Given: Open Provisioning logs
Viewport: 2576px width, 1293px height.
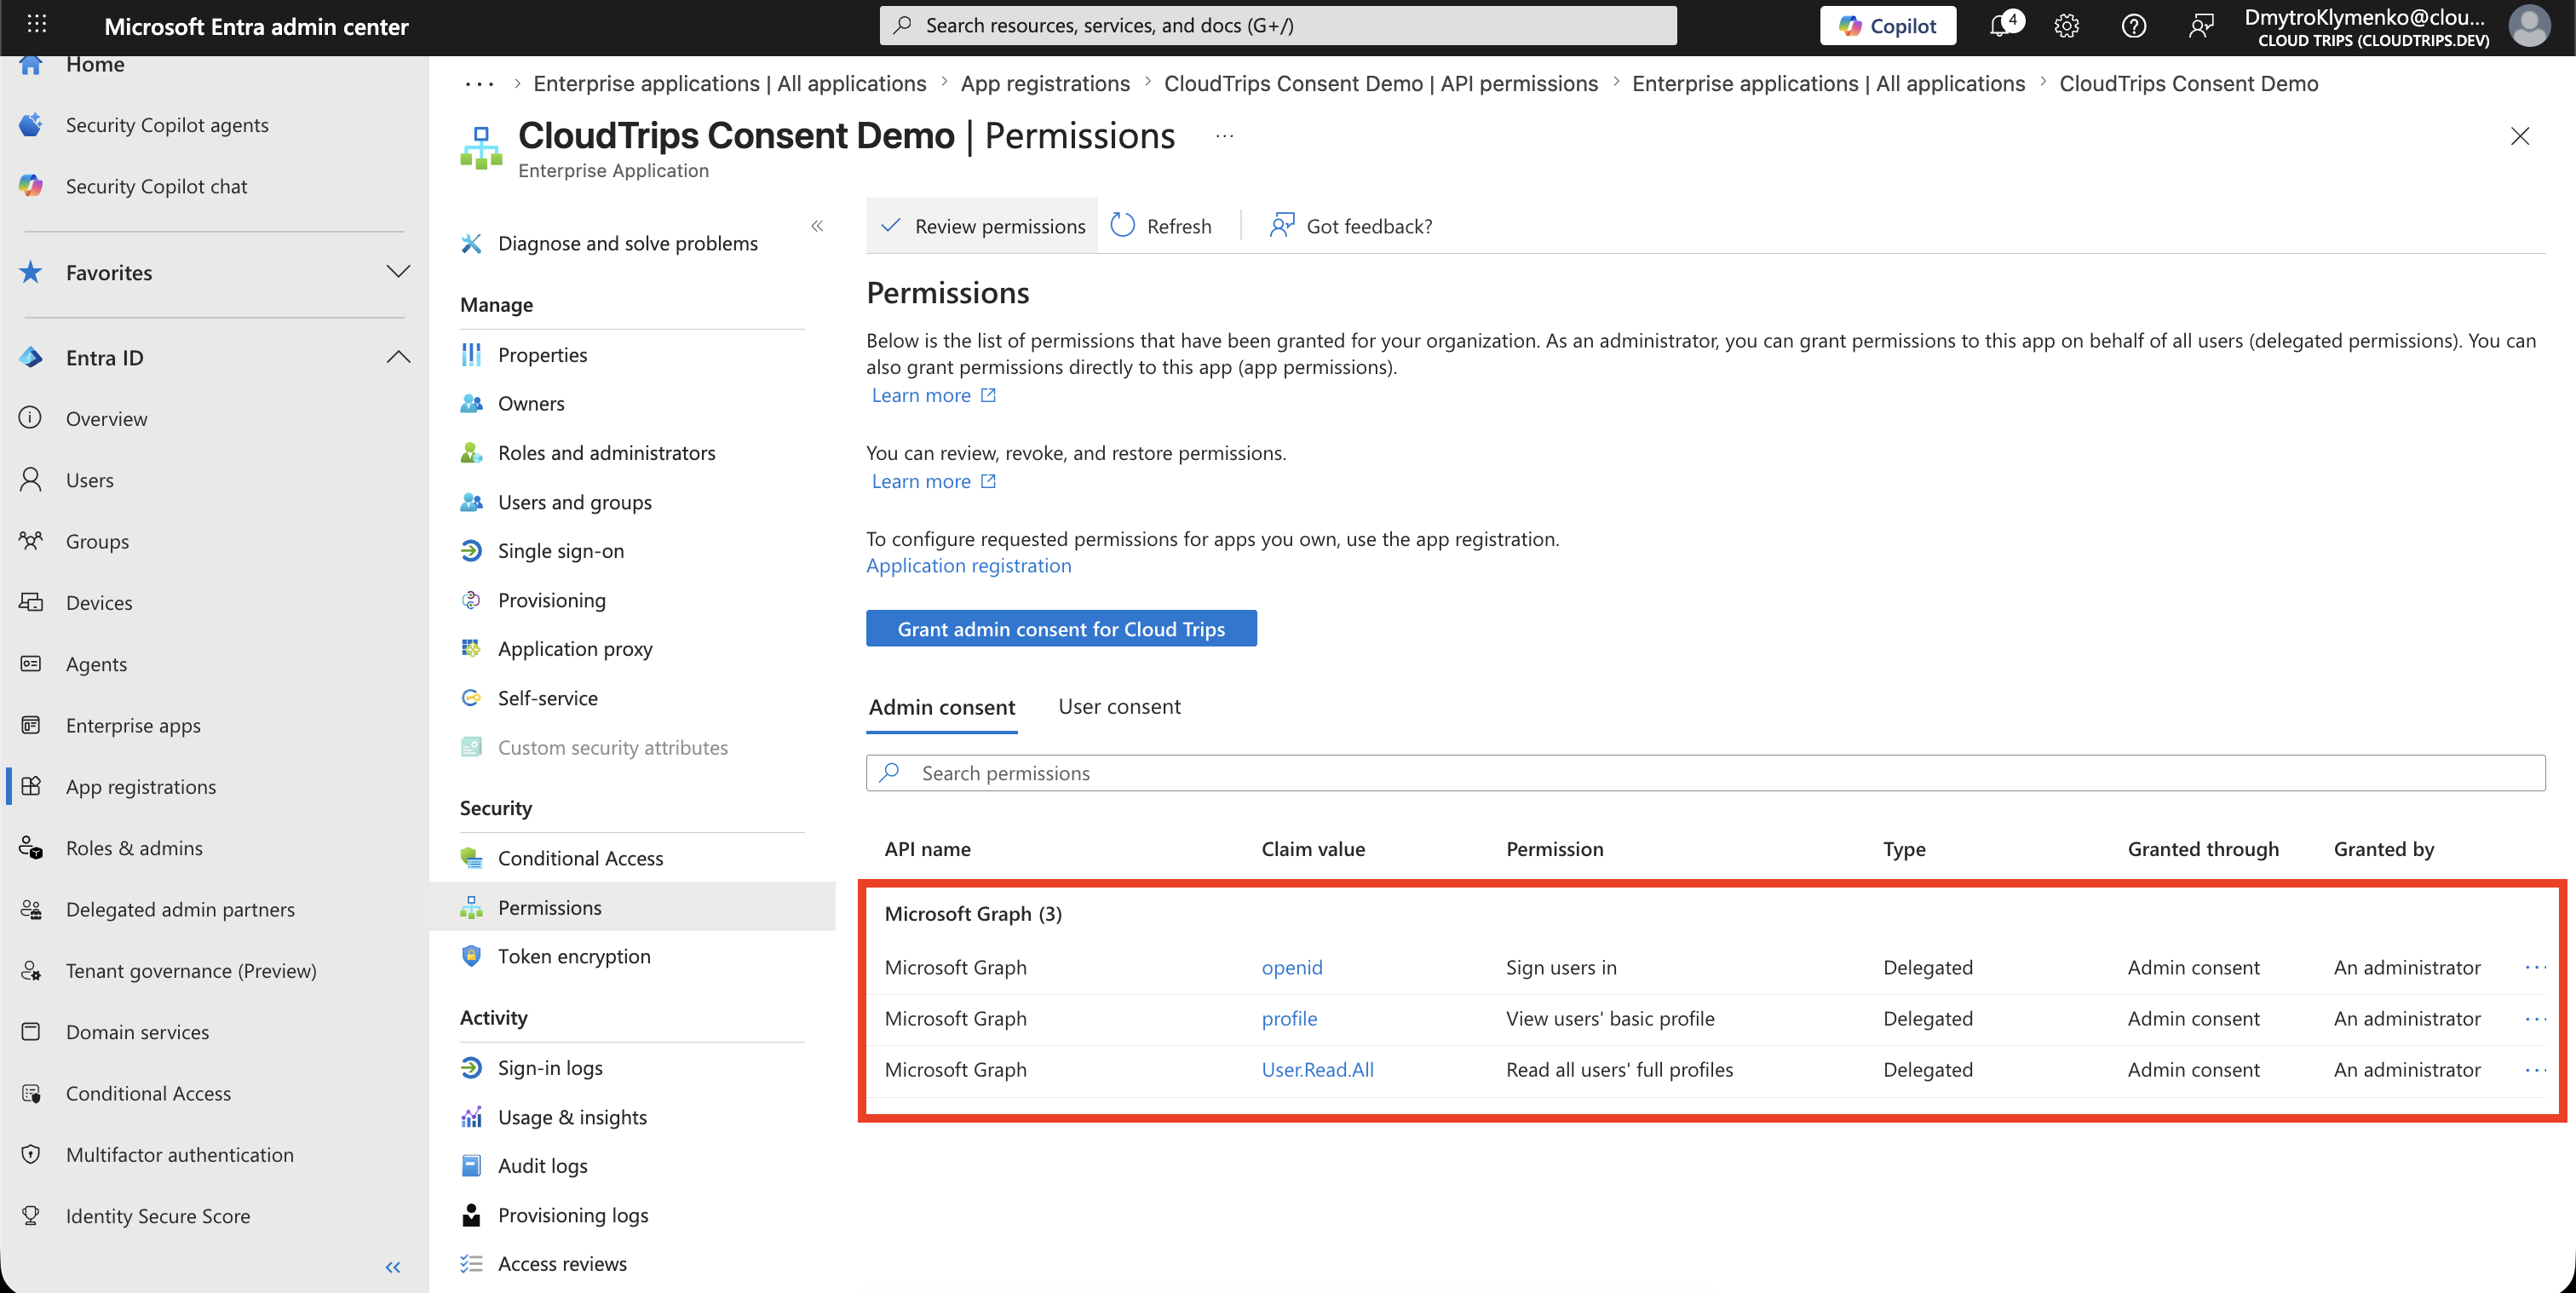Looking at the screenshot, I should coord(573,1215).
